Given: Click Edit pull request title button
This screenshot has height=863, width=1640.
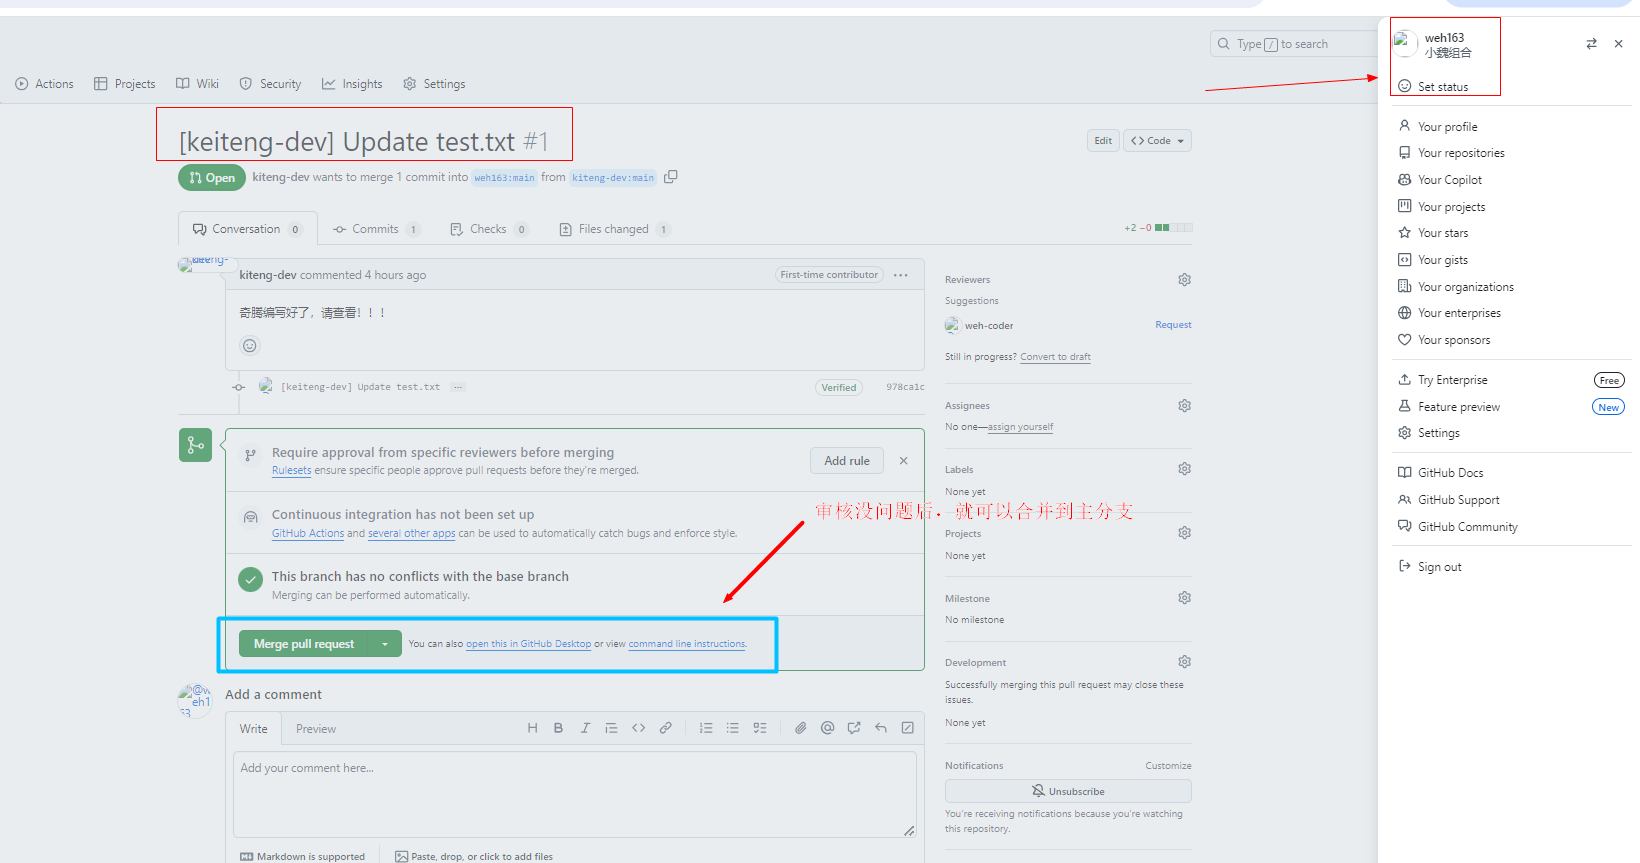Looking at the screenshot, I should pyautogui.click(x=1103, y=141).
